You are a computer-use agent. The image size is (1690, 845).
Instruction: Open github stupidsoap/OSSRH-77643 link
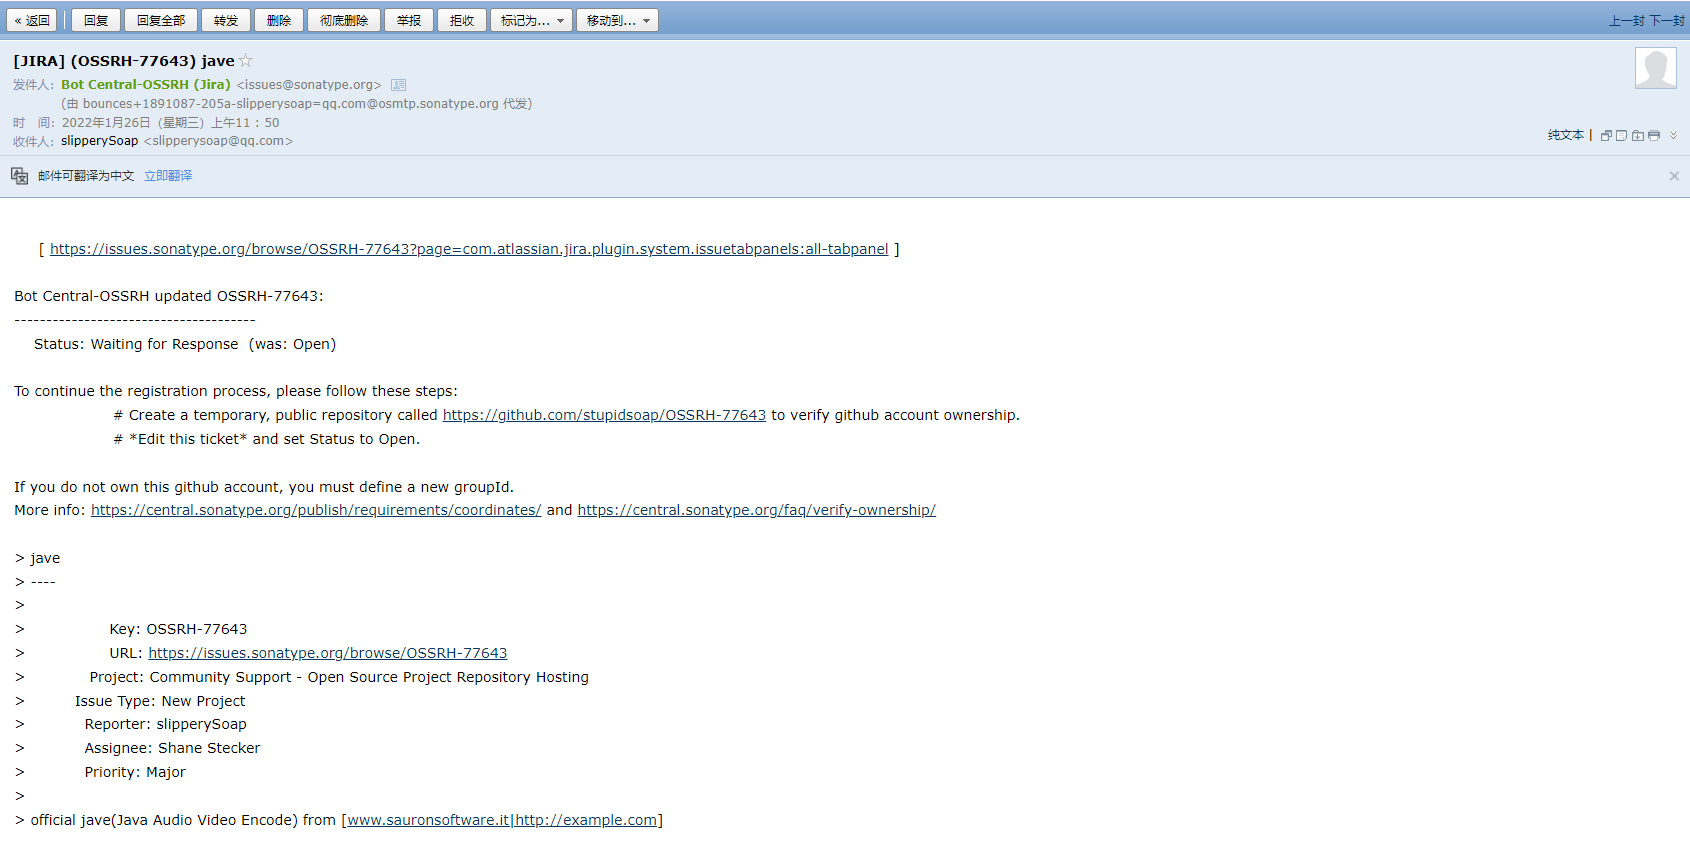(604, 415)
